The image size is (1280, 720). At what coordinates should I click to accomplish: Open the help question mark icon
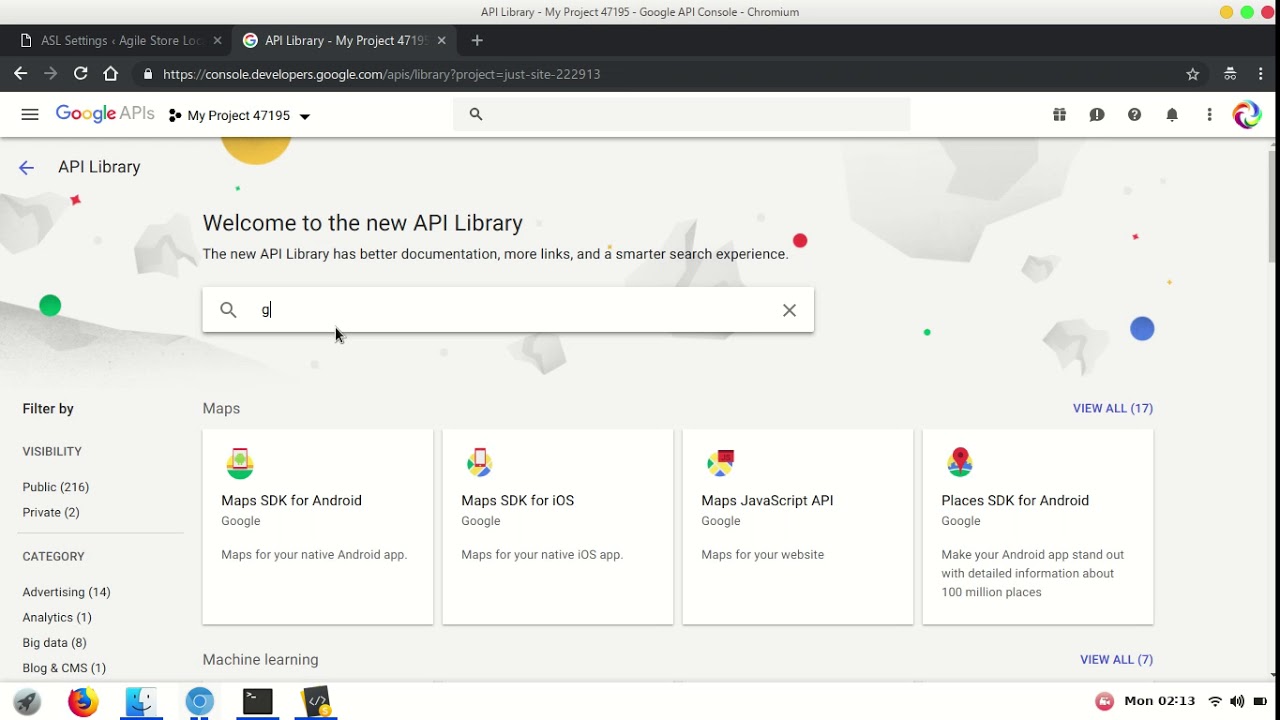point(1134,115)
